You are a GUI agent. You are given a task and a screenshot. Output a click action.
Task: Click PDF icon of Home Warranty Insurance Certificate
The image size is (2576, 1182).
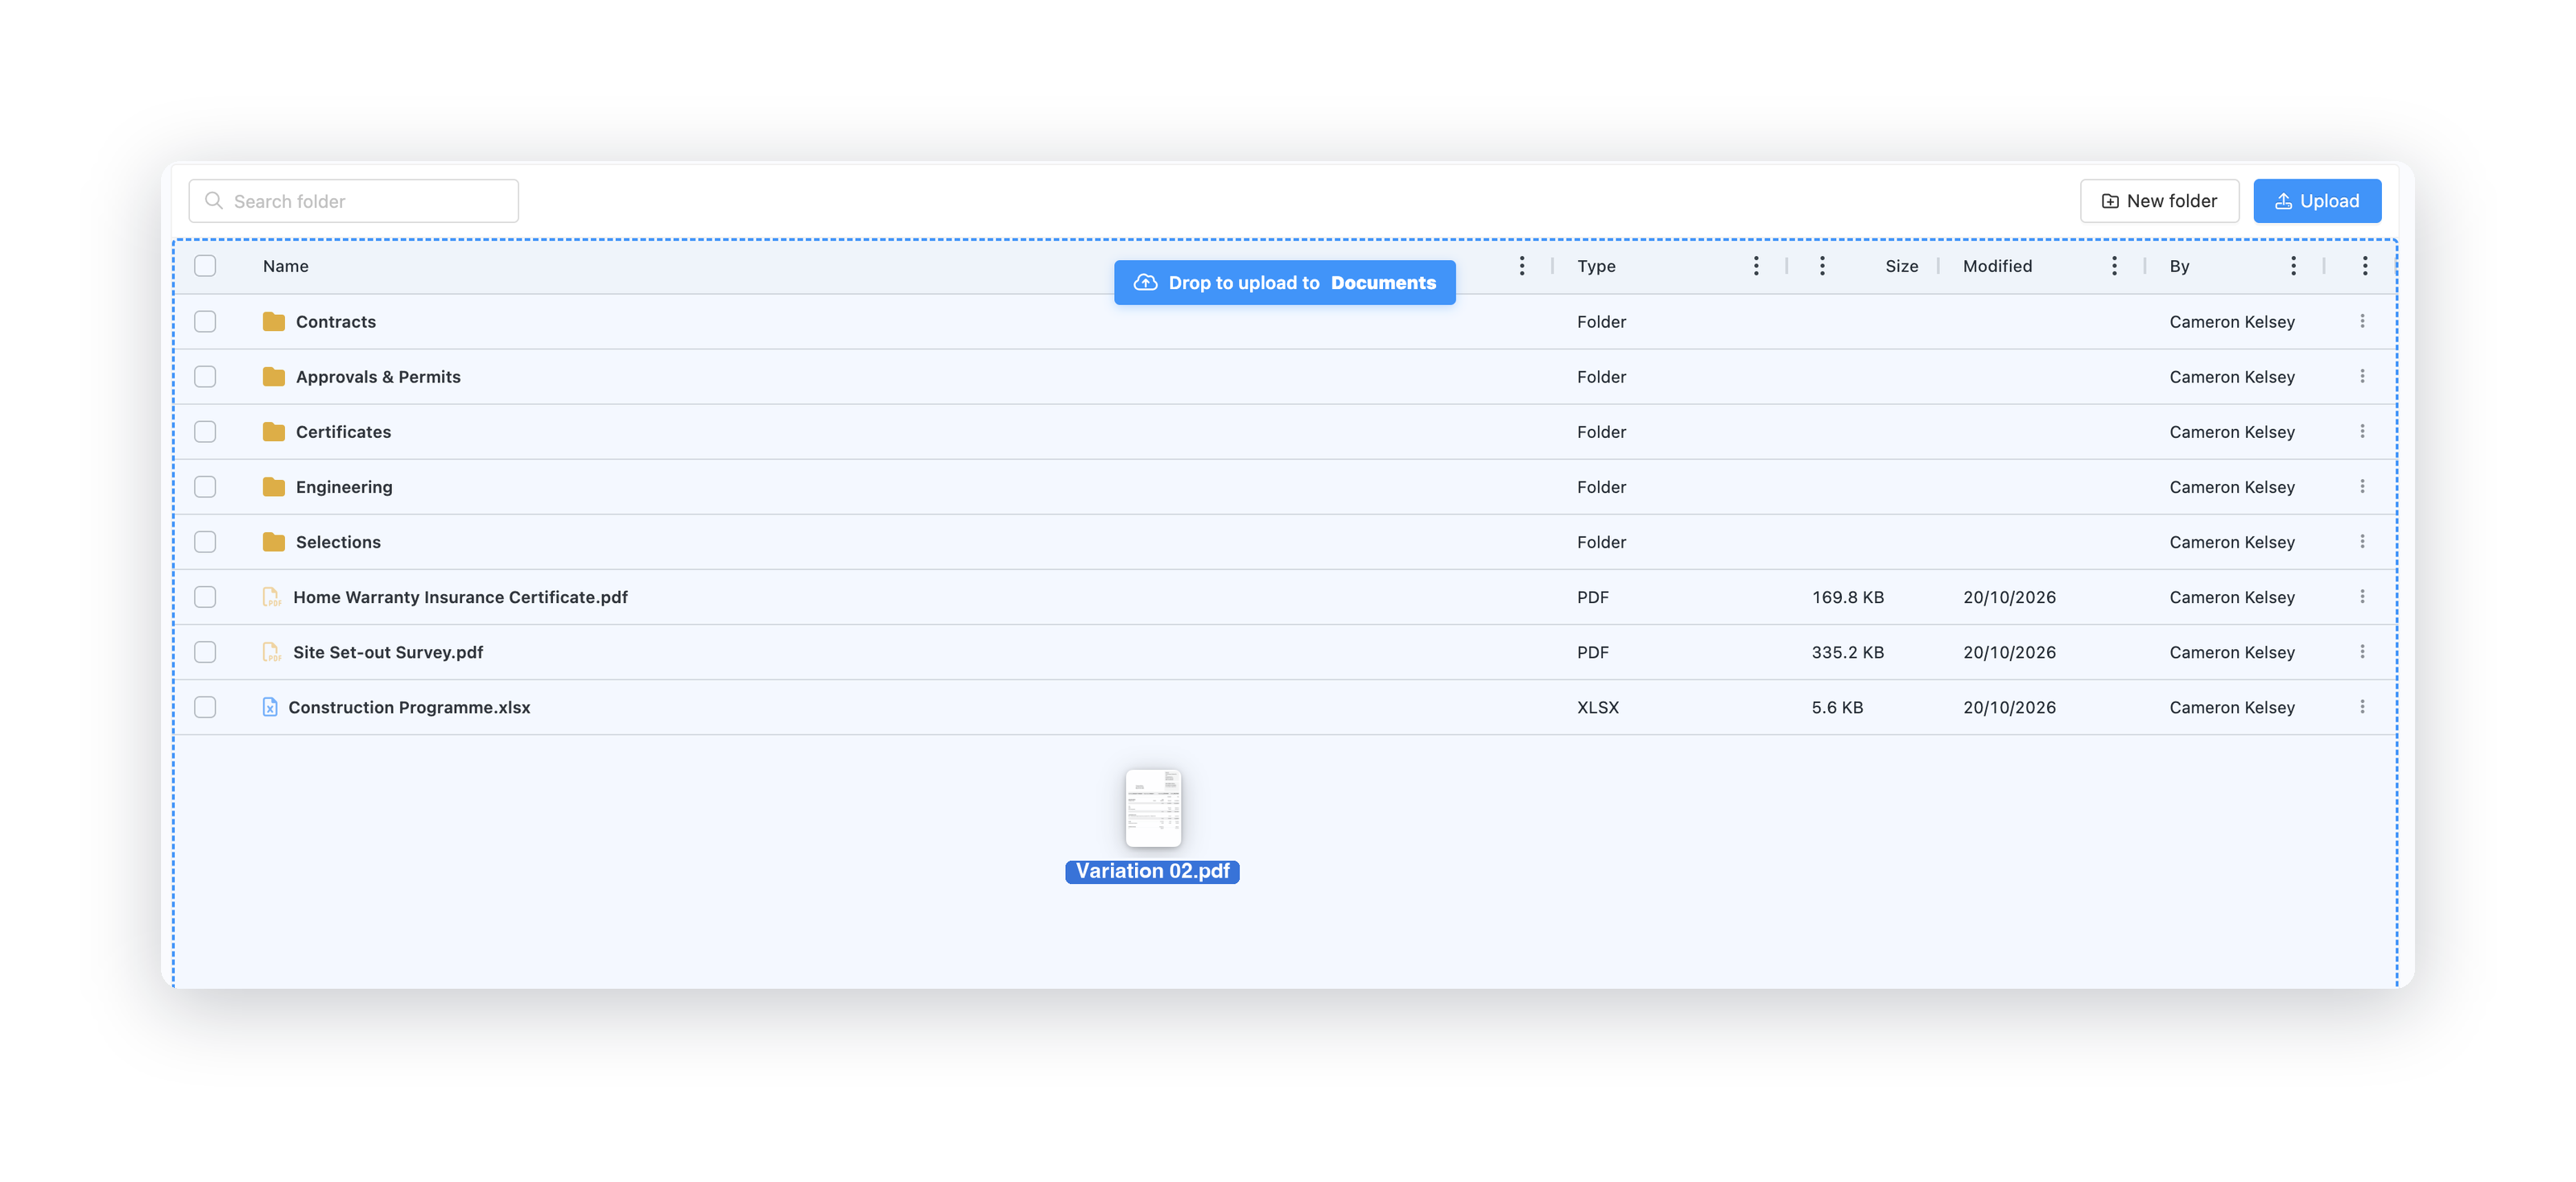(271, 597)
